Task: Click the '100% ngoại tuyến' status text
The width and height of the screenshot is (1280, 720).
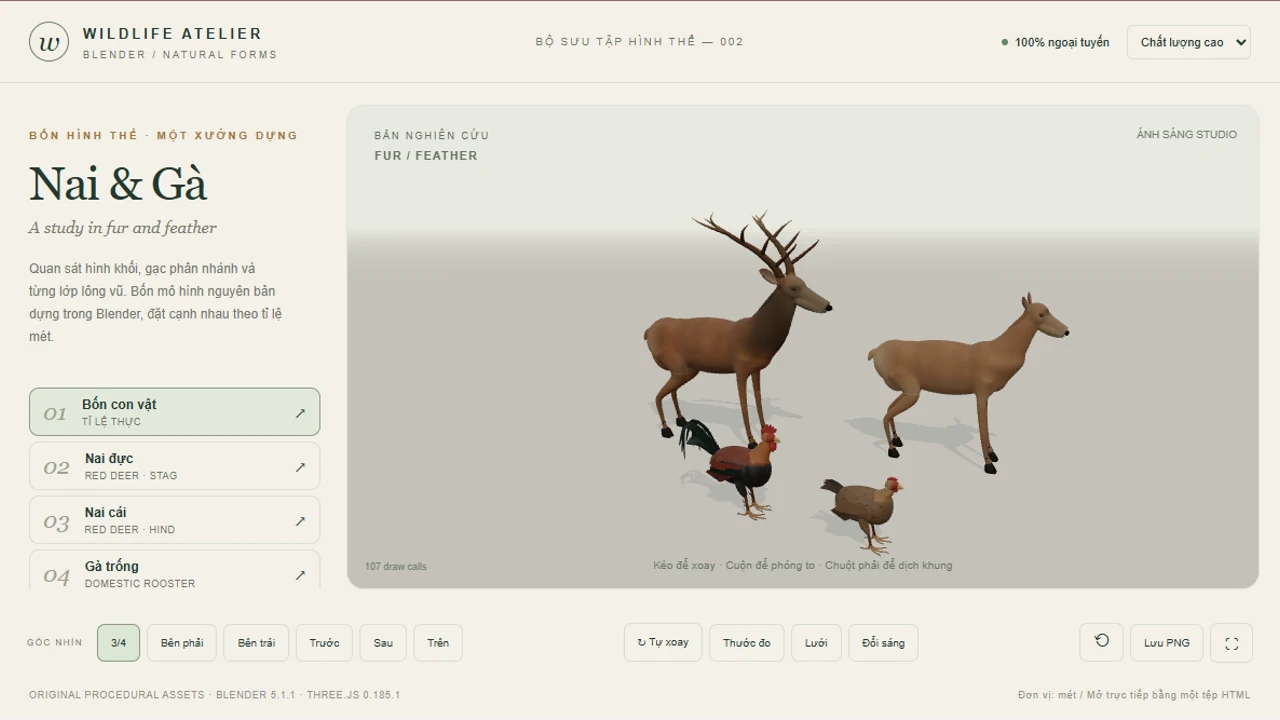Action: (1062, 42)
